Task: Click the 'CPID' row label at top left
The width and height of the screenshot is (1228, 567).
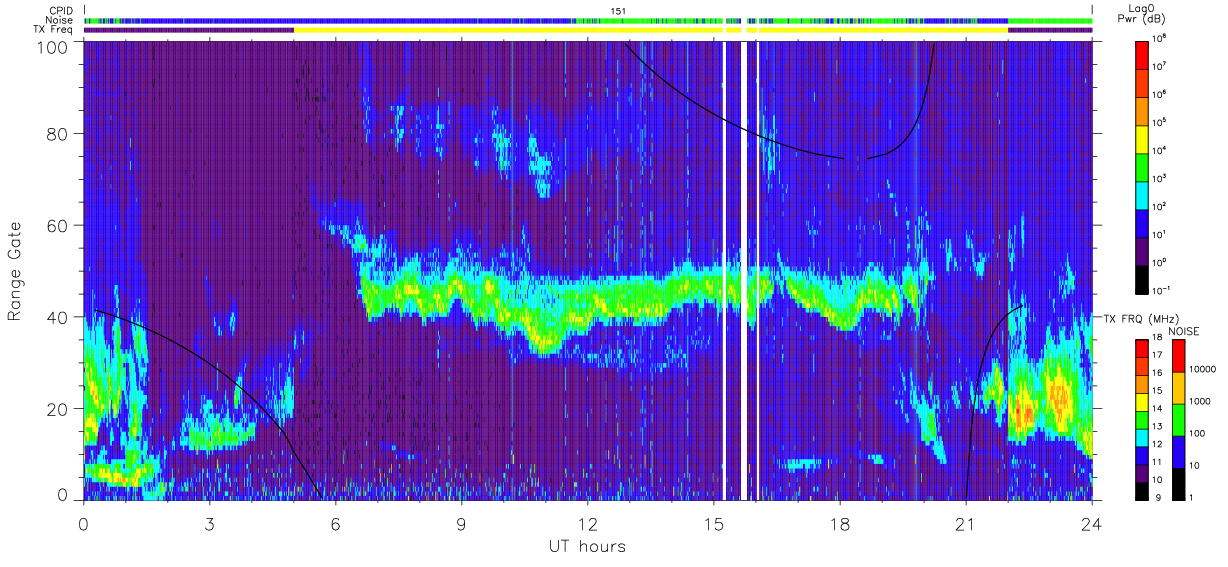Action: coord(60,11)
